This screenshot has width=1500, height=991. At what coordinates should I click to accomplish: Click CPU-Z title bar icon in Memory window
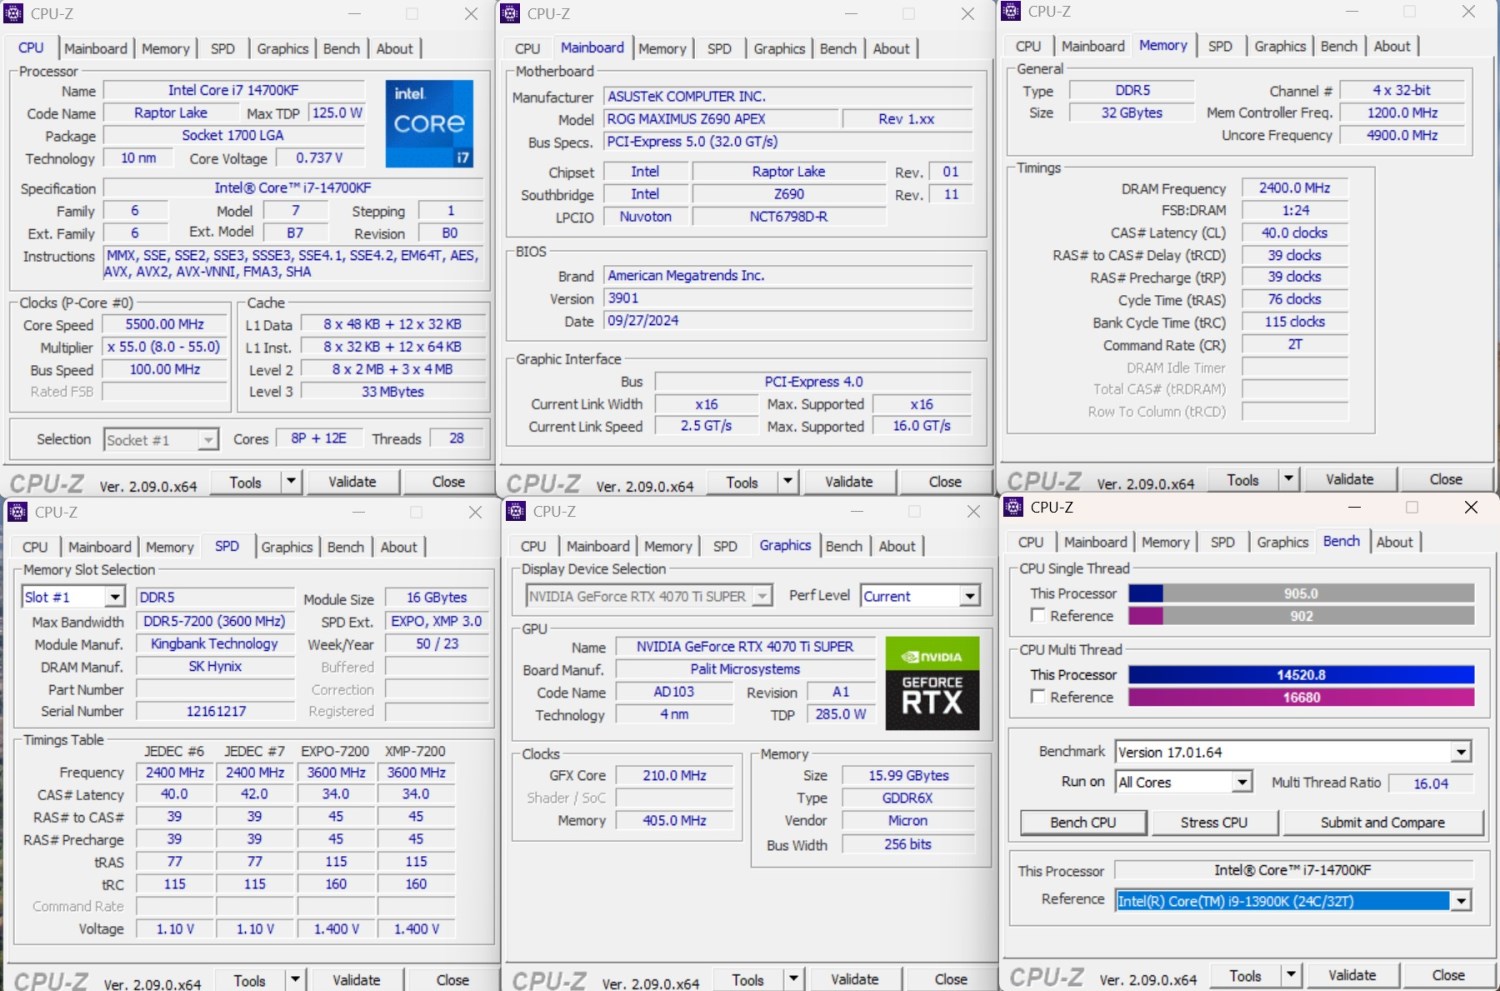pos(1011,11)
